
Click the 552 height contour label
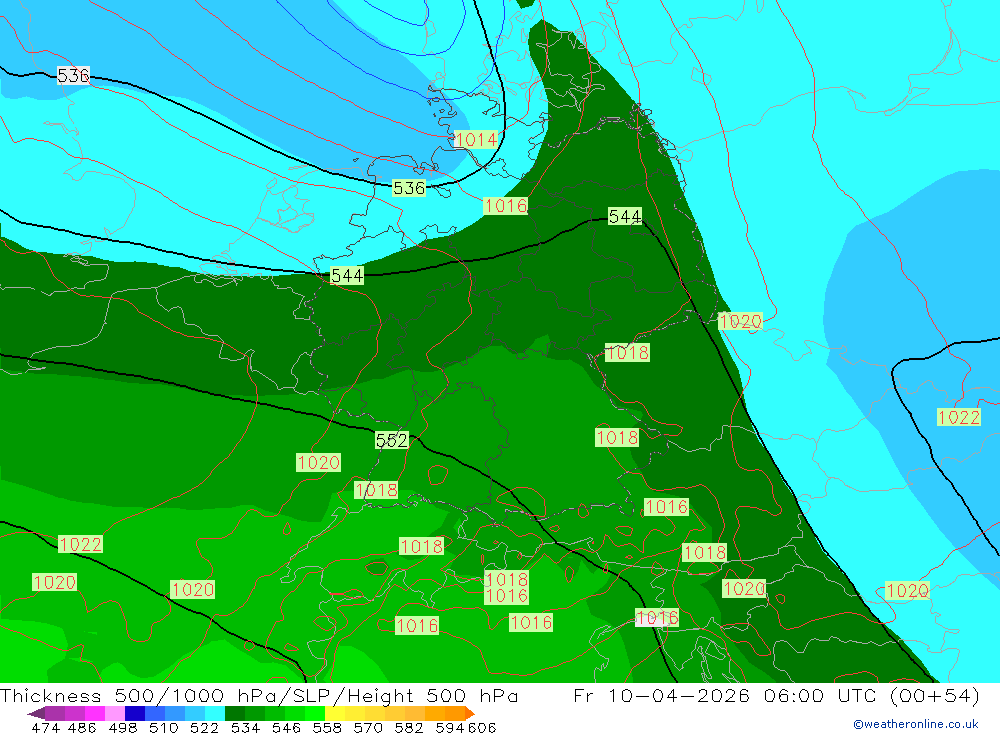point(392,440)
